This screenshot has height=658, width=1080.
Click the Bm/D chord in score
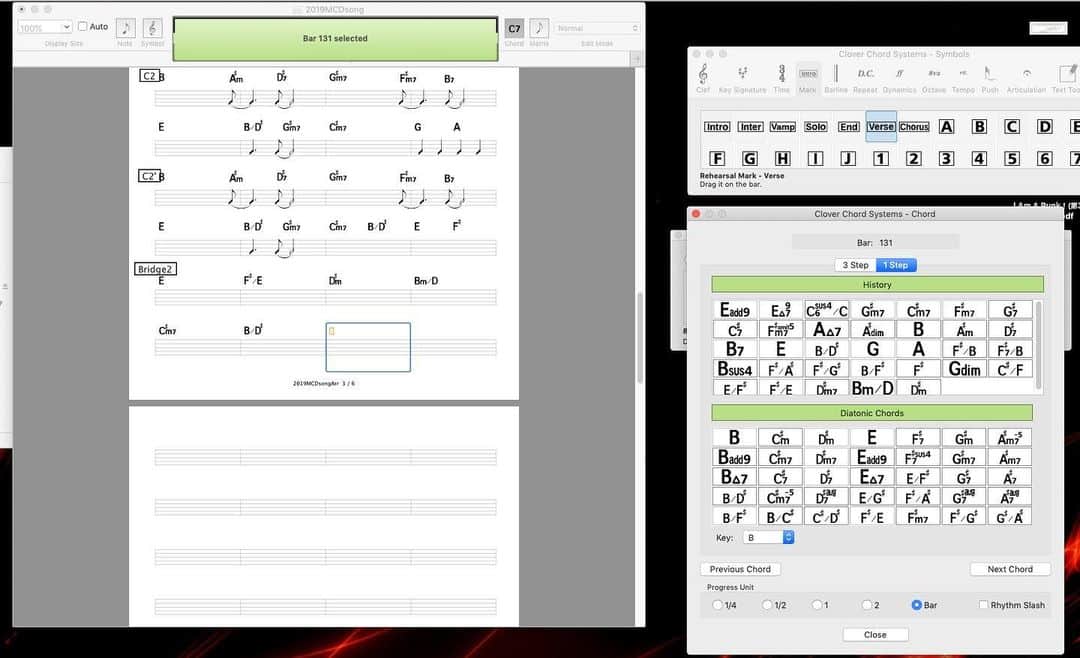tap(426, 280)
